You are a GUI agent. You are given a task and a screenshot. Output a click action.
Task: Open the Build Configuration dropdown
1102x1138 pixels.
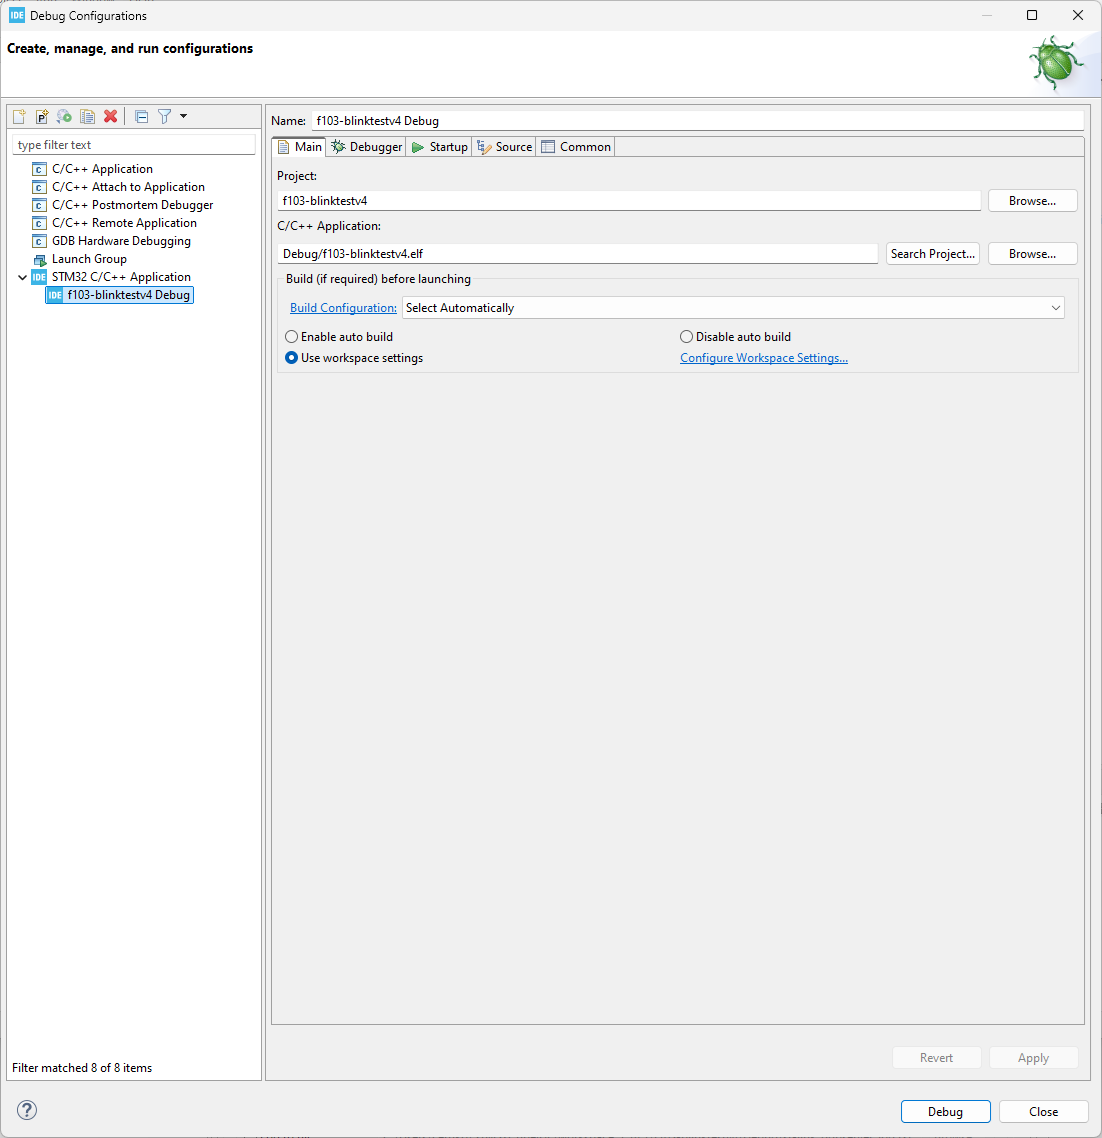(1055, 307)
